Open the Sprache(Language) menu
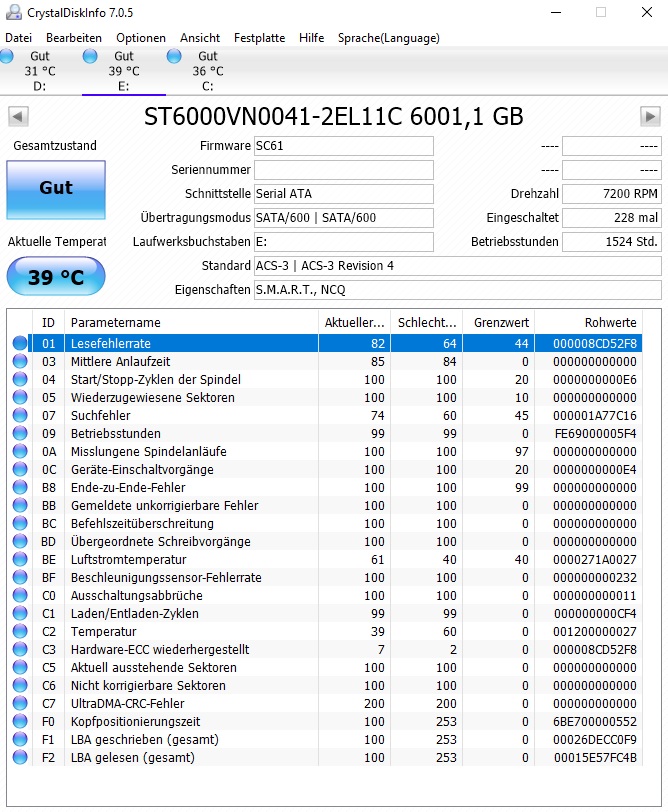The image size is (668, 812). pyautogui.click(x=388, y=38)
